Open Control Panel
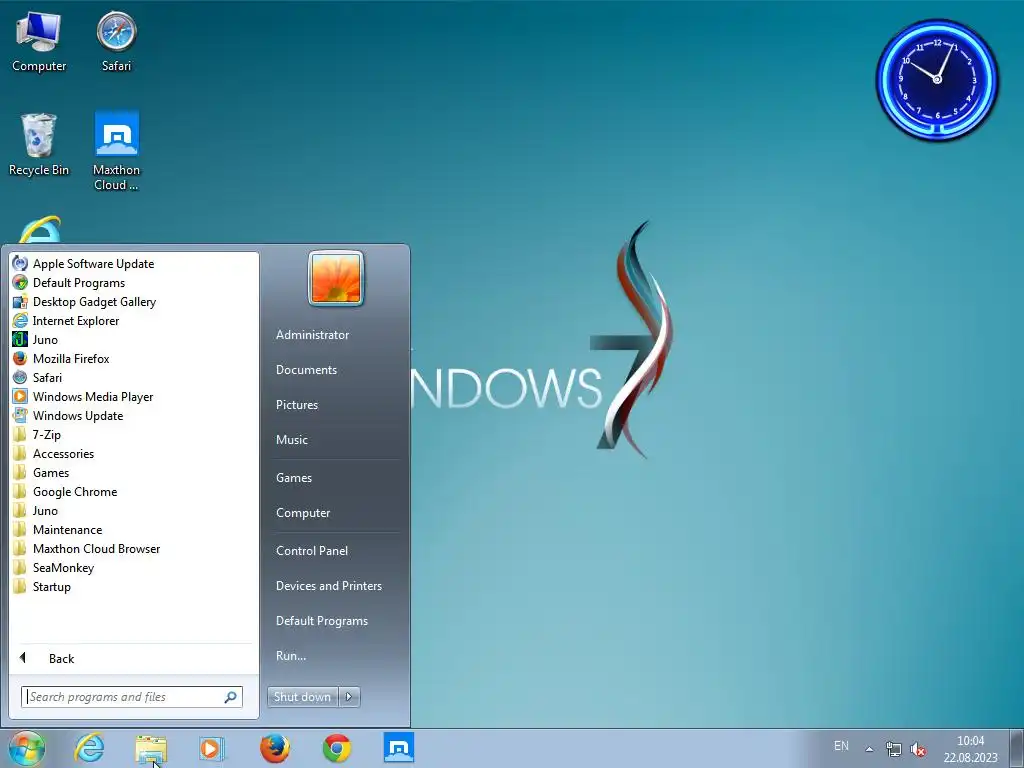The height and width of the screenshot is (768, 1024). (x=312, y=551)
